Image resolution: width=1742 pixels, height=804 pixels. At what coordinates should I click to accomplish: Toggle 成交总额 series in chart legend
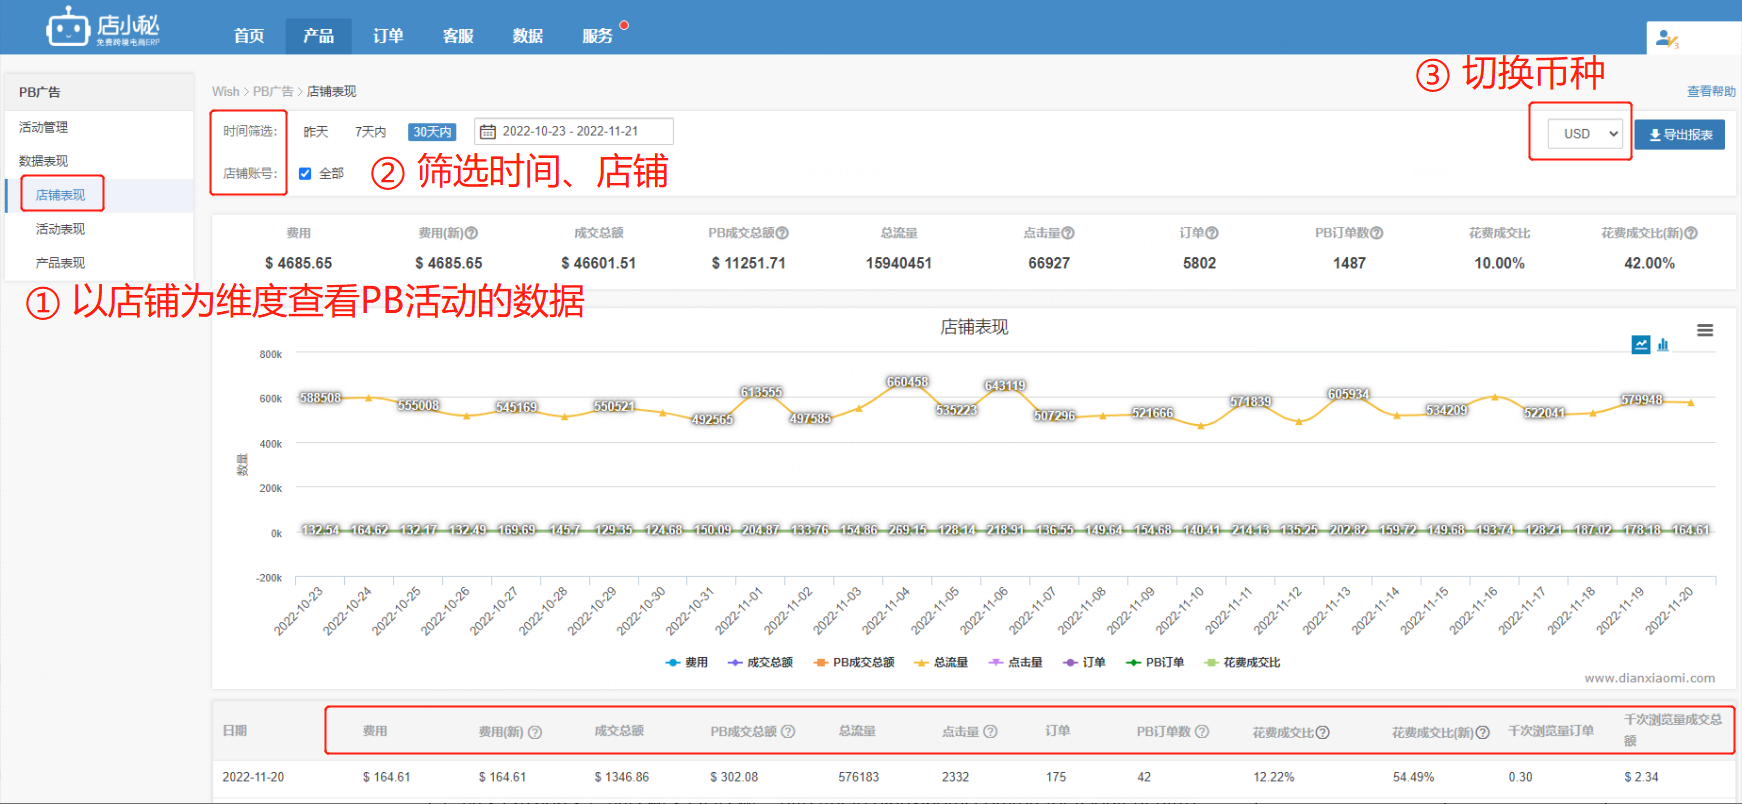pyautogui.click(x=760, y=663)
